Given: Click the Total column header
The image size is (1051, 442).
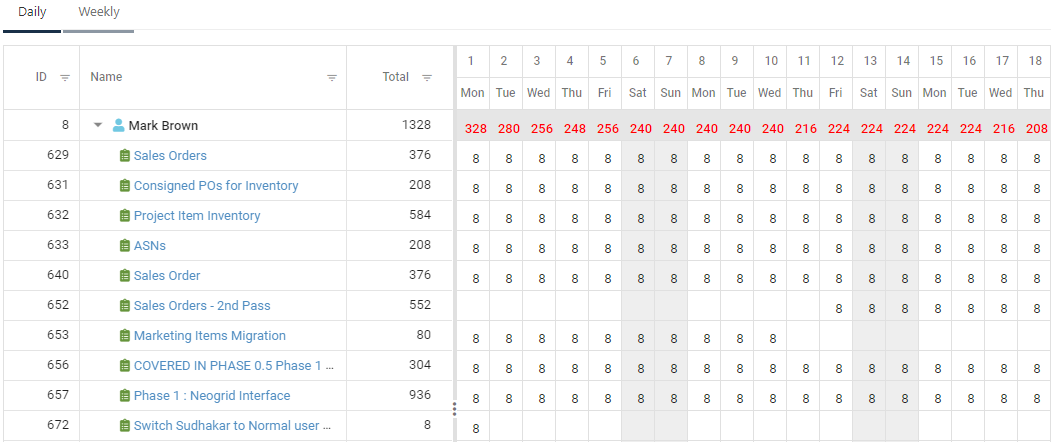Looking at the screenshot, I should pyautogui.click(x=396, y=77).
